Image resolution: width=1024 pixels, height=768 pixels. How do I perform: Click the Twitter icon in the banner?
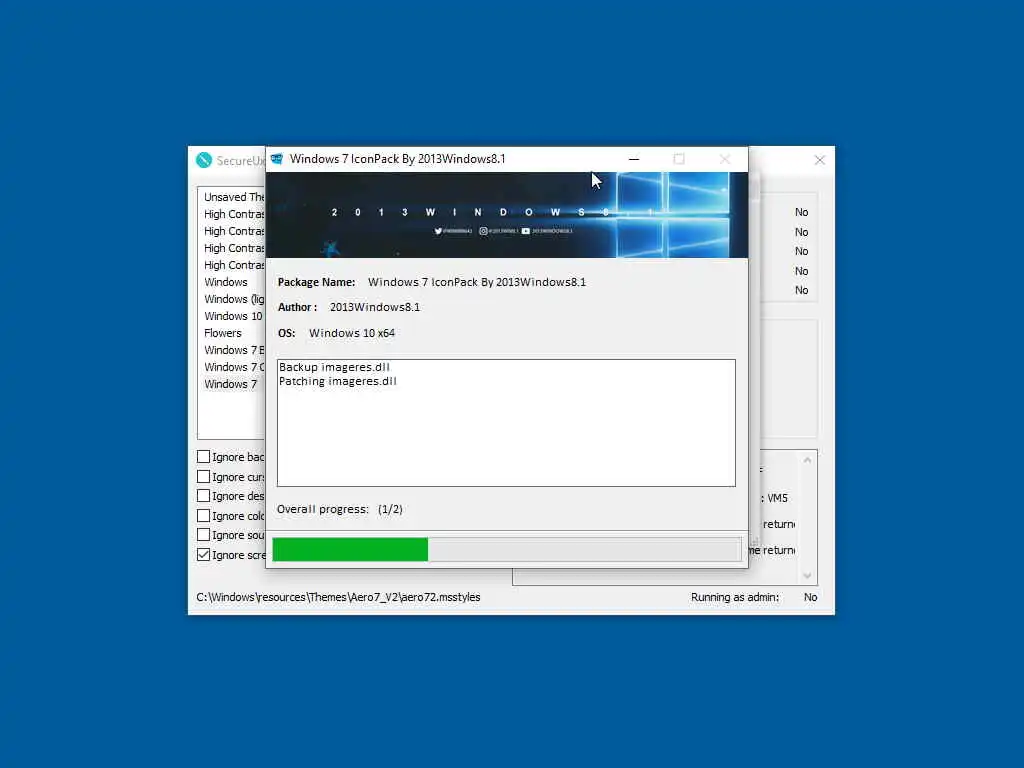tap(438, 231)
